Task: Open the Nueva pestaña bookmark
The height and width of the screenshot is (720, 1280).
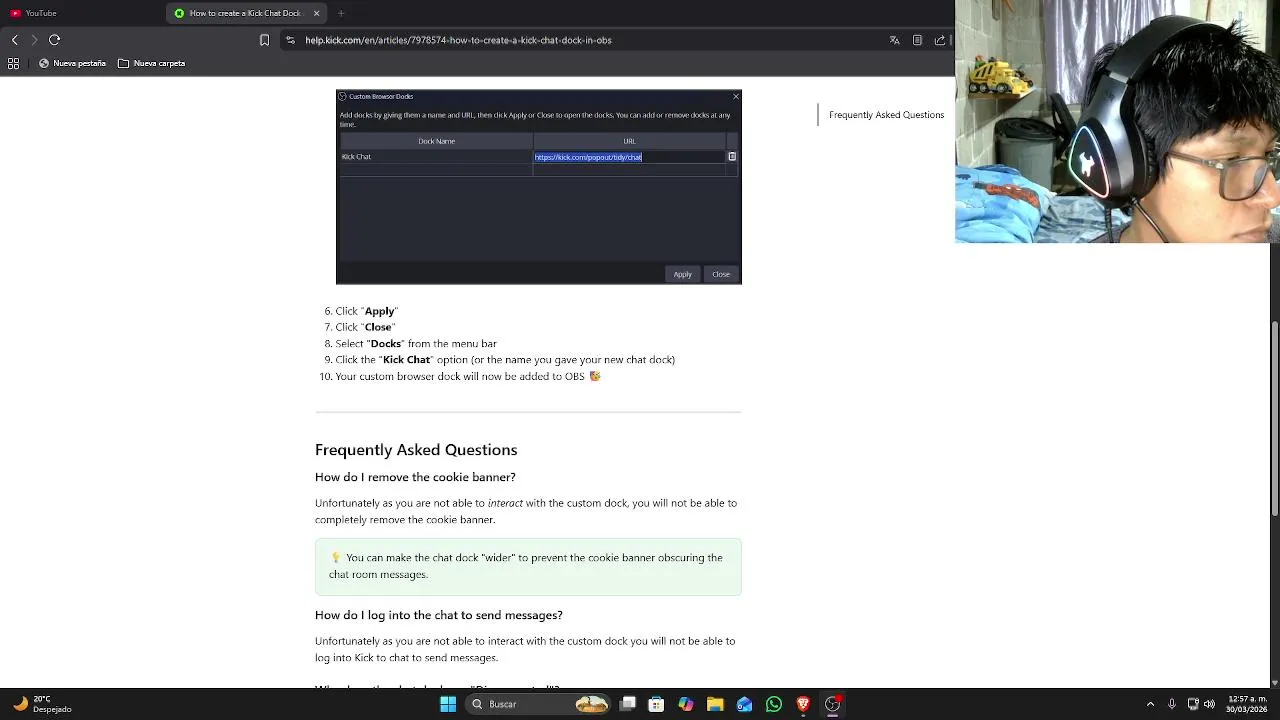Action: click(x=72, y=63)
